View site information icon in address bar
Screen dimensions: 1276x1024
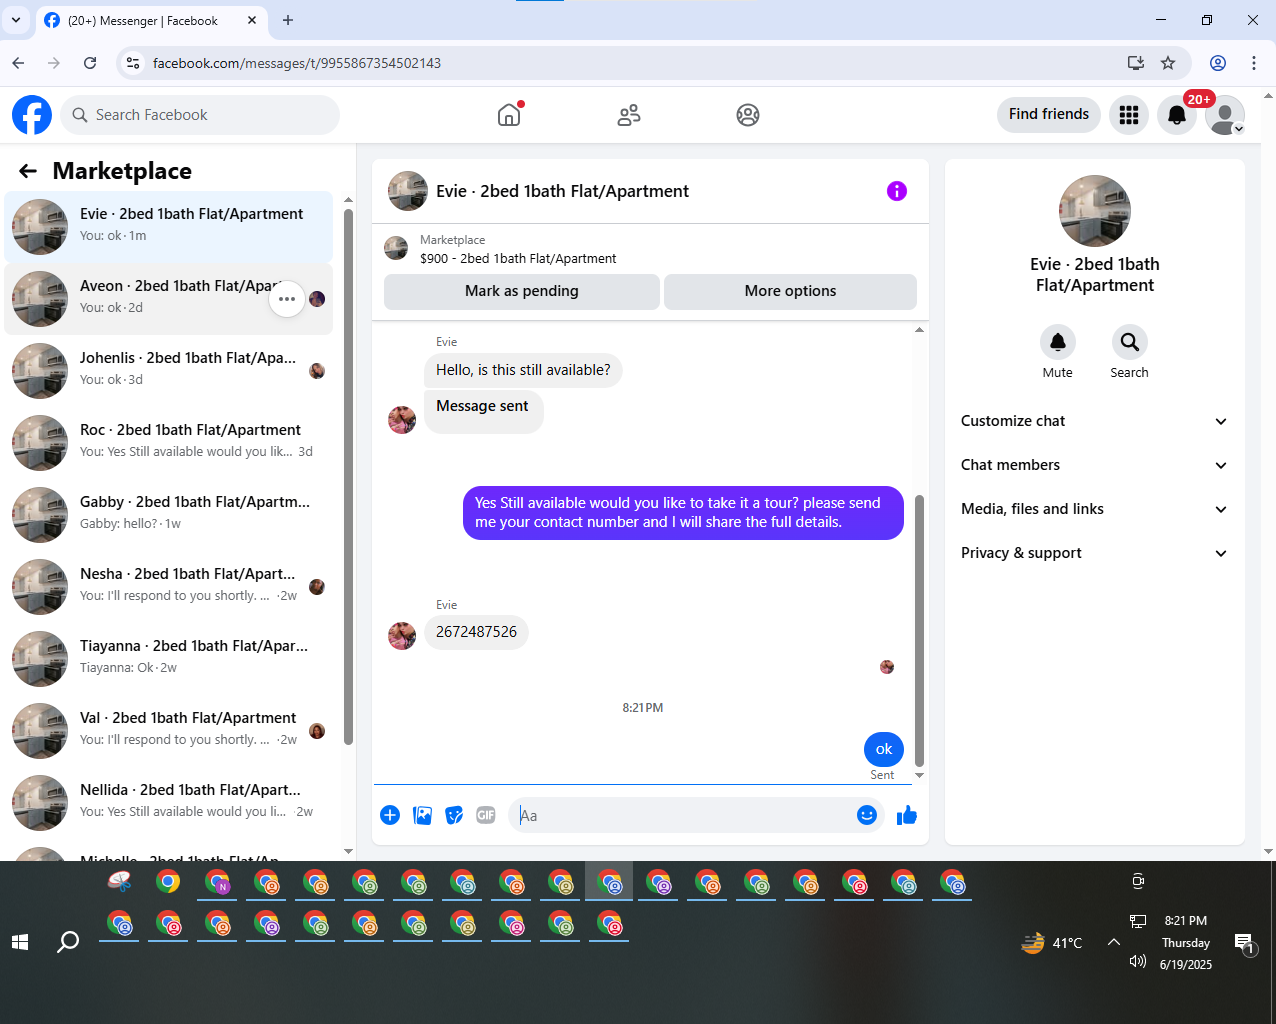tap(132, 63)
